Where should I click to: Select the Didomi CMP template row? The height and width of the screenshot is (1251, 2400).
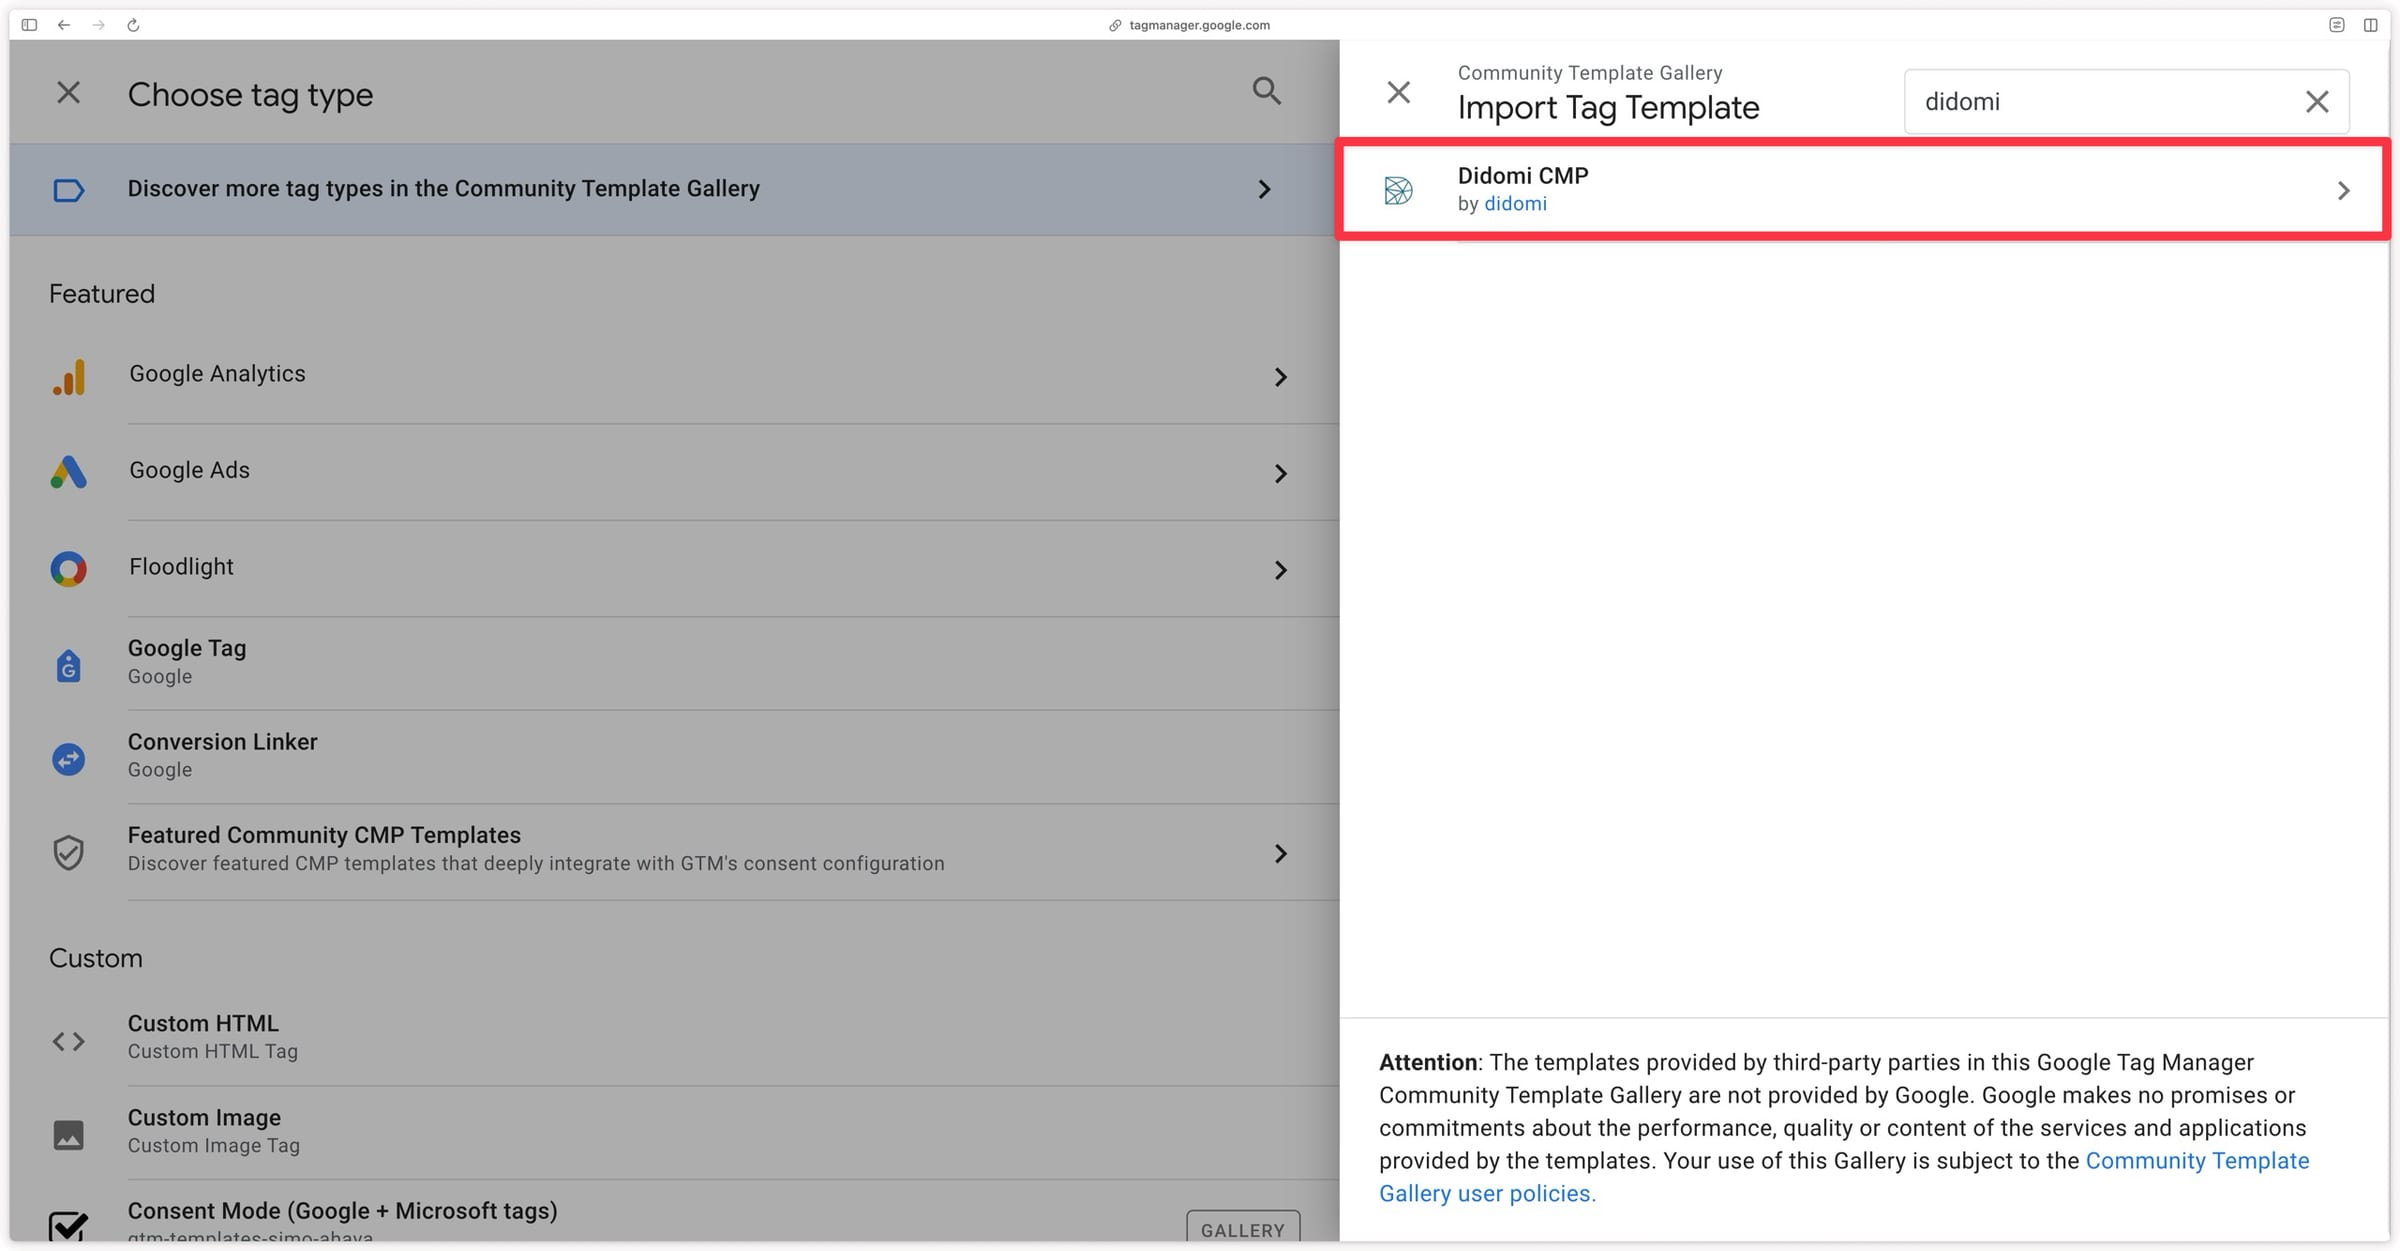click(1864, 190)
